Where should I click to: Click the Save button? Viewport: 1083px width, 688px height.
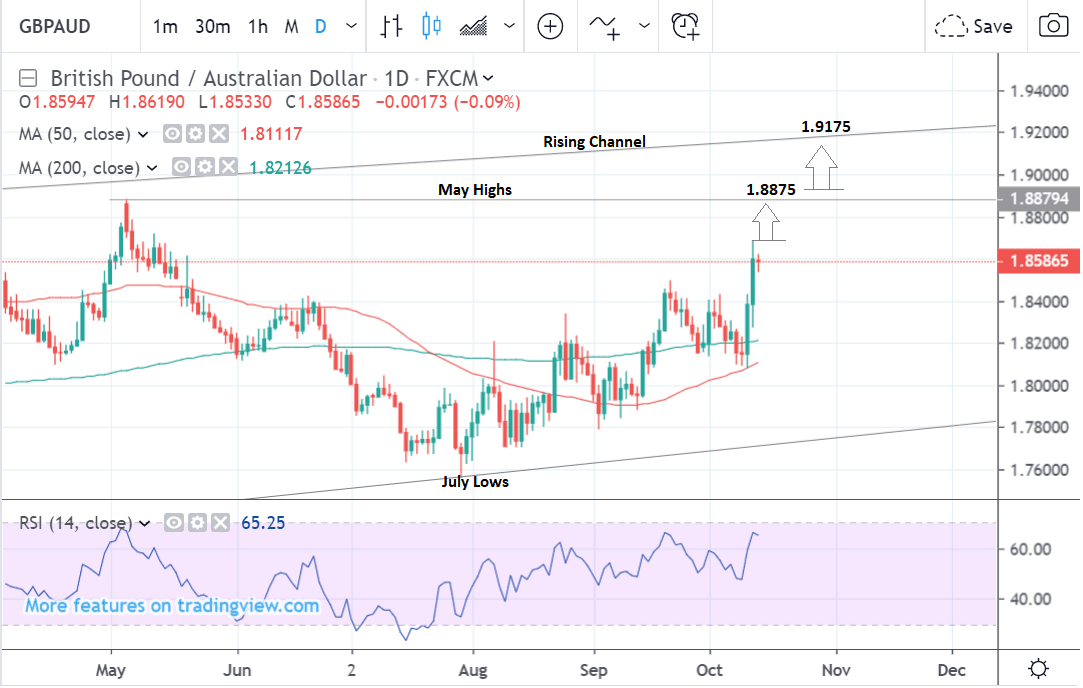coord(974,27)
